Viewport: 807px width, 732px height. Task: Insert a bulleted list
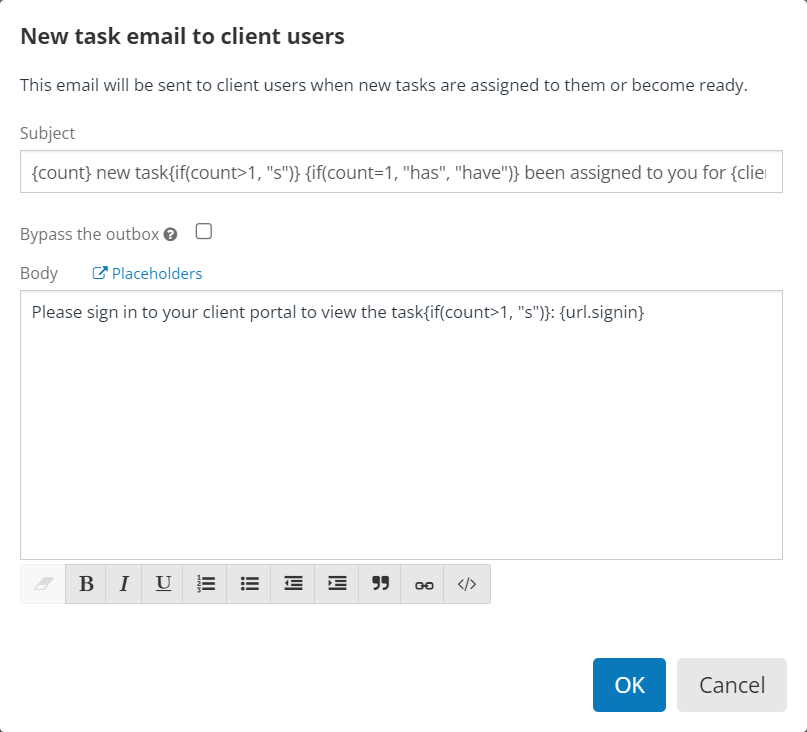point(250,584)
